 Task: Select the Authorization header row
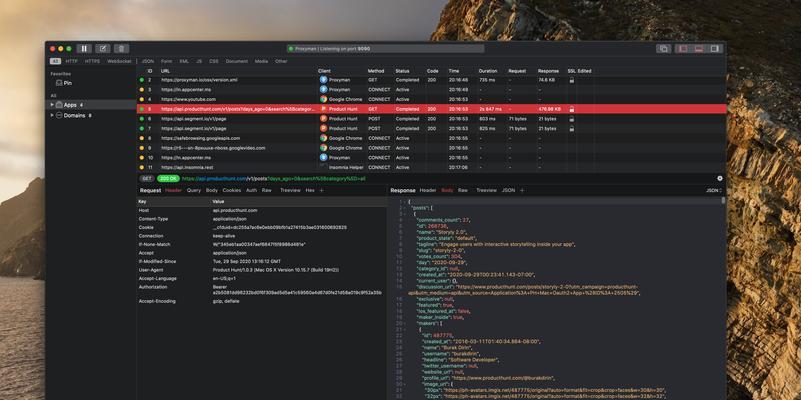262,290
